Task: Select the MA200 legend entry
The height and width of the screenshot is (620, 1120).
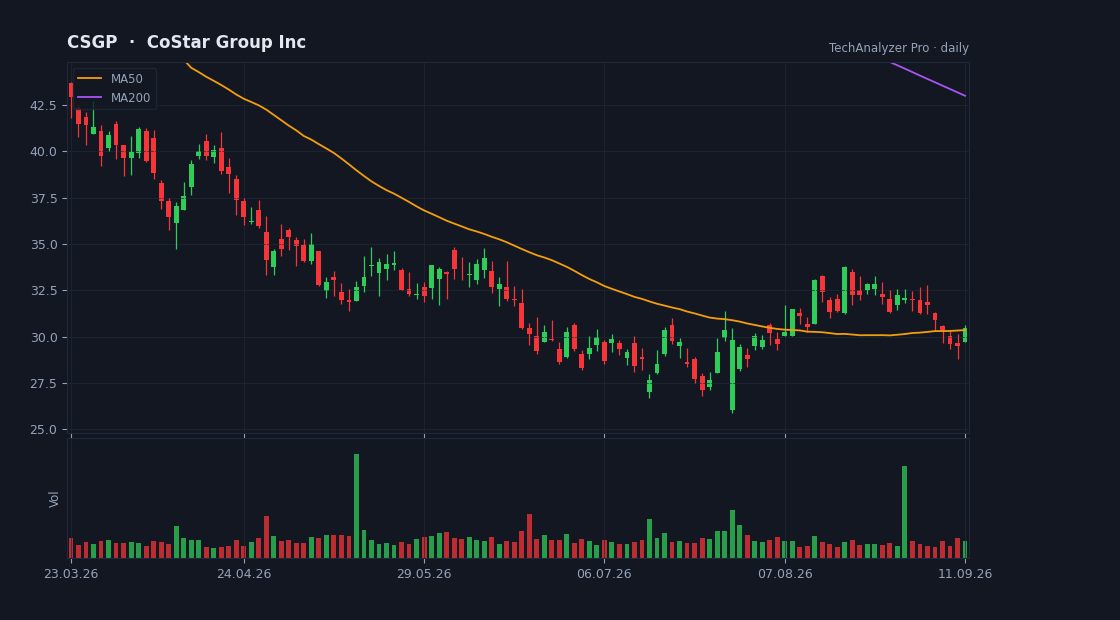Action: [114, 98]
